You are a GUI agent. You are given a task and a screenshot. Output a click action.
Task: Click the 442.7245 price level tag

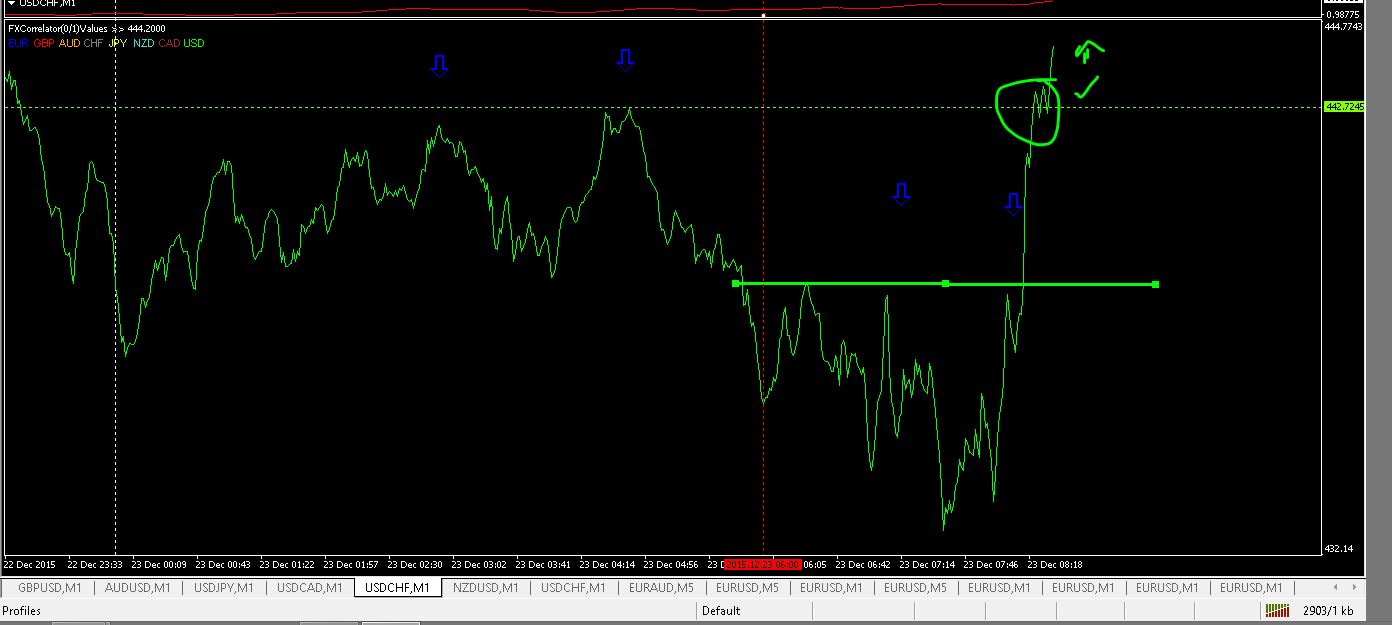1342,106
